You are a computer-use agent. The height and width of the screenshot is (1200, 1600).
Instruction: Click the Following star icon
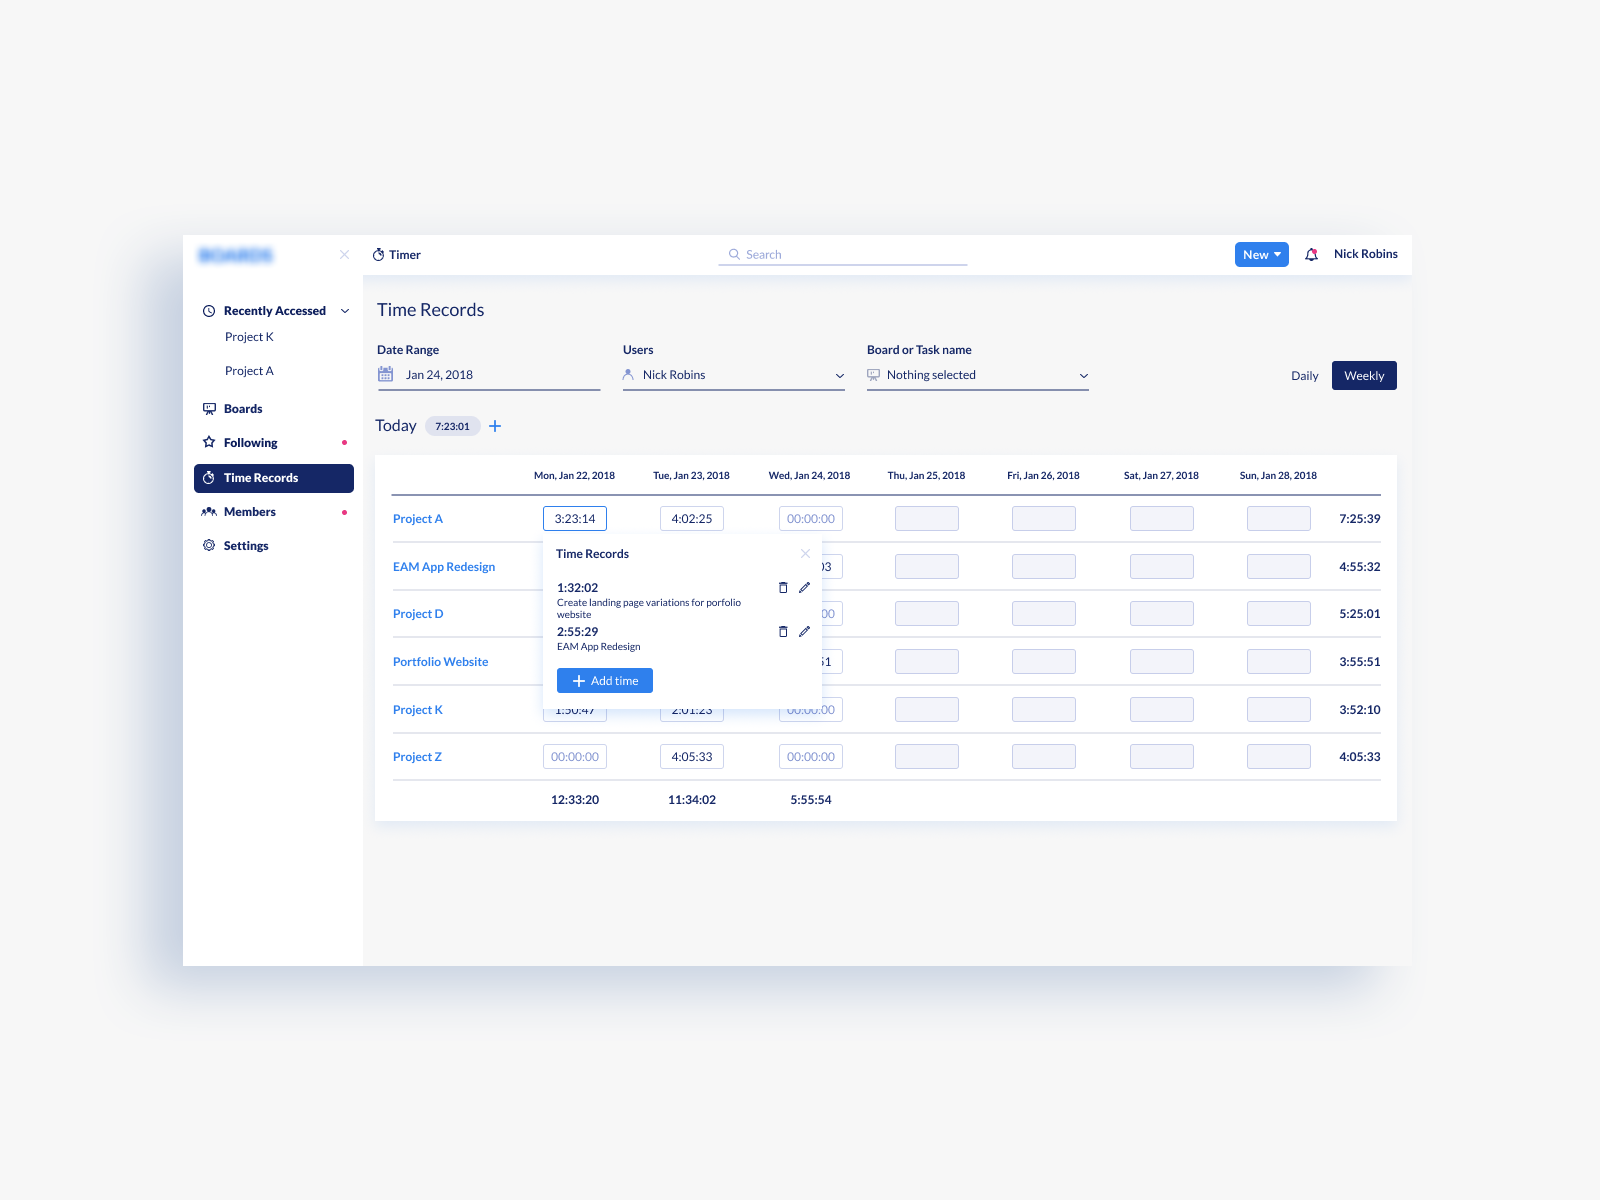click(209, 442)
